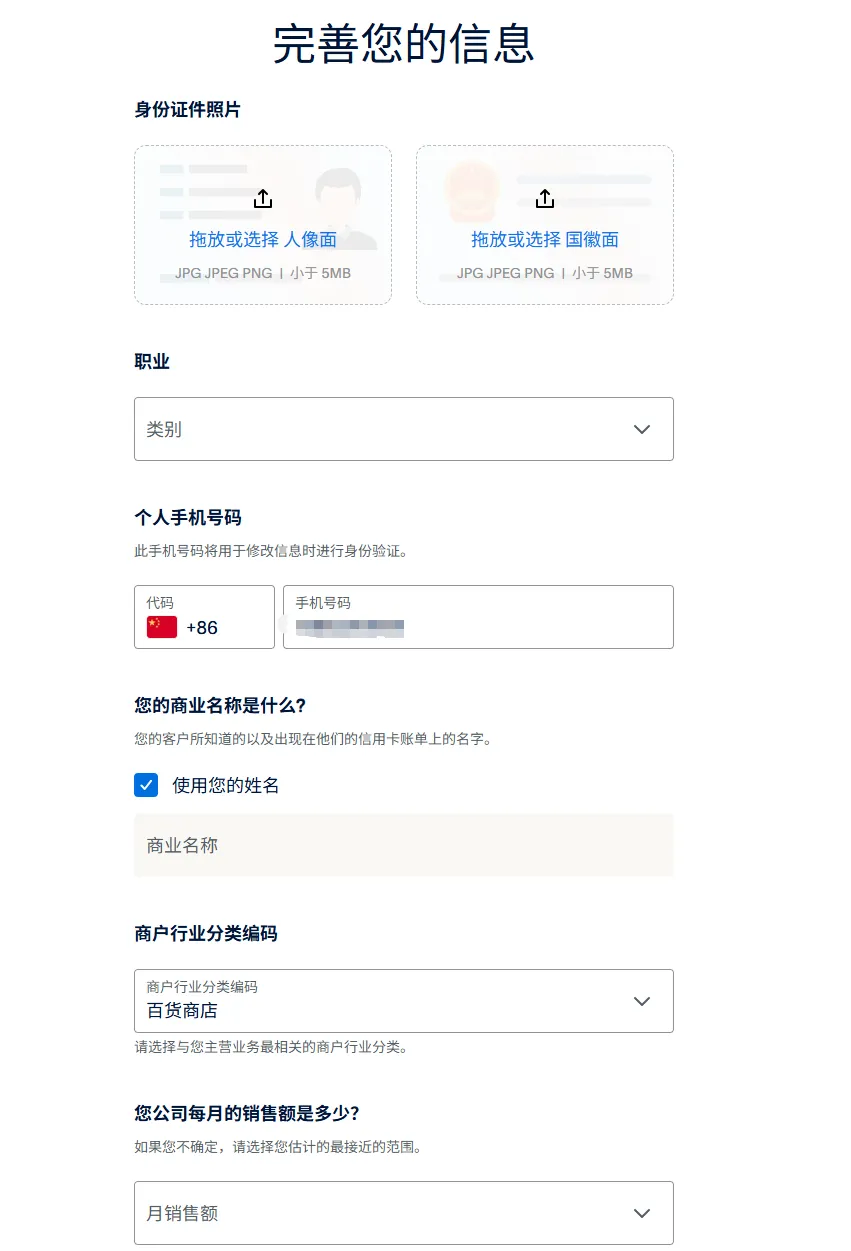Viewport: 851px width, 1251px height.
Task: Click the China flag icon in country code
Action: coord(162,627)
